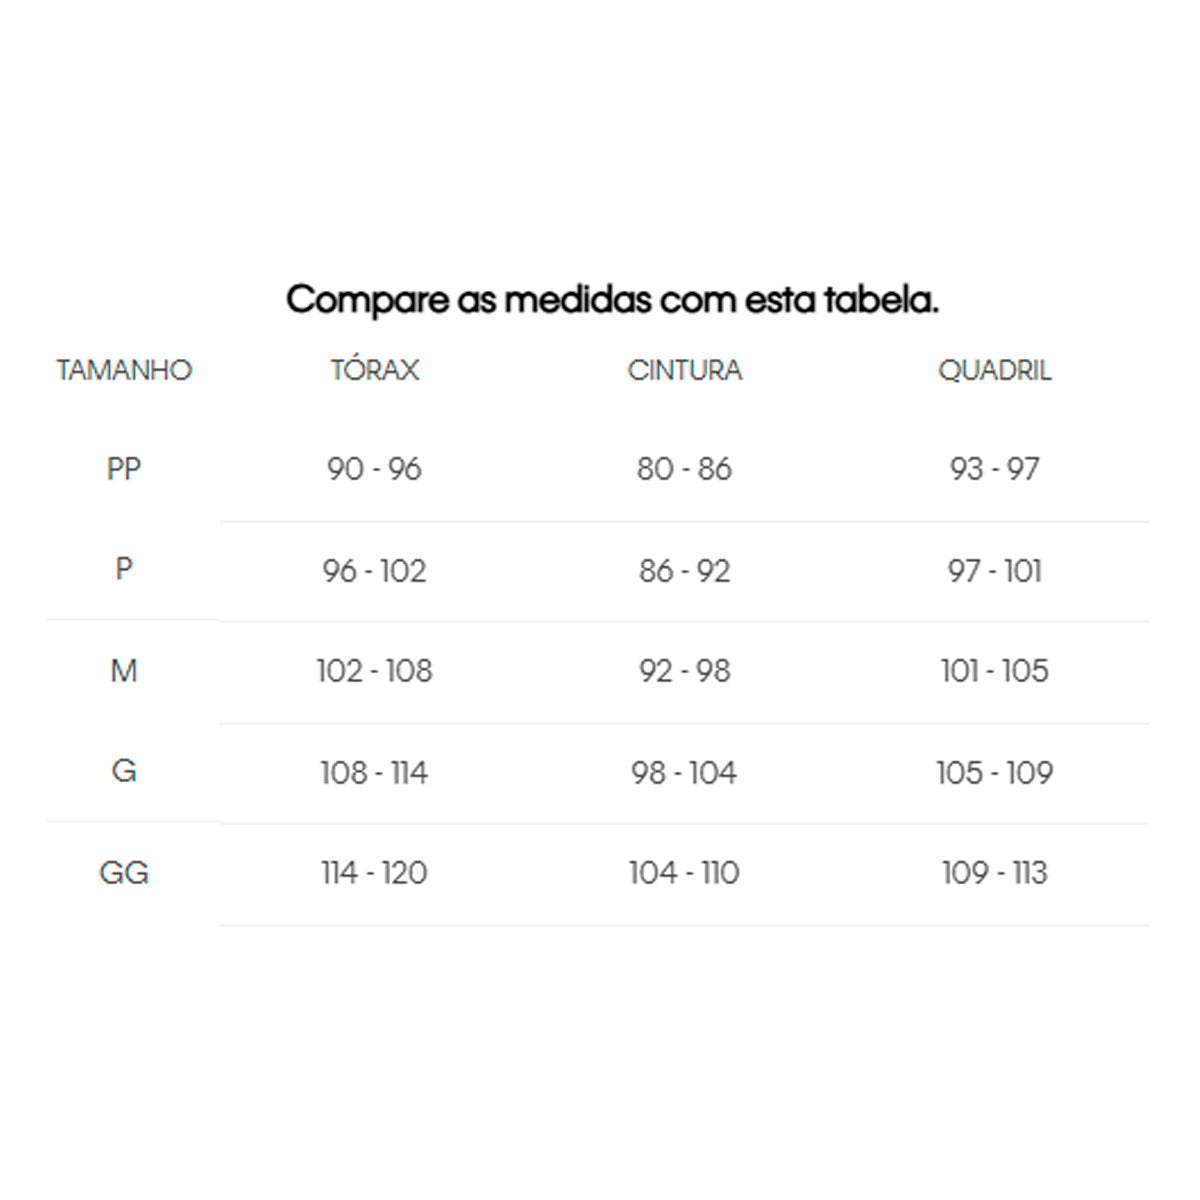The image size is (1200, 1200).
Task: Select the P size row label
Action: [x=124, y=569]
